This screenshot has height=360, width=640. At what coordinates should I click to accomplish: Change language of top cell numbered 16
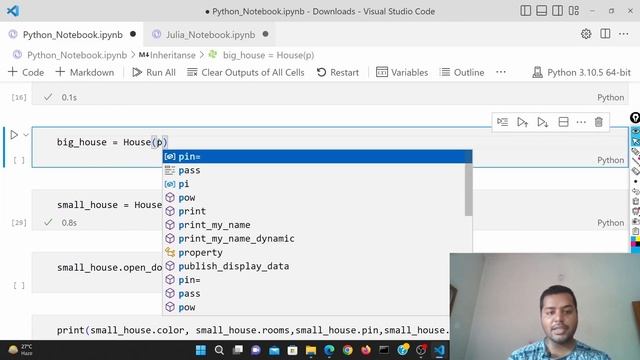[610, 97]
